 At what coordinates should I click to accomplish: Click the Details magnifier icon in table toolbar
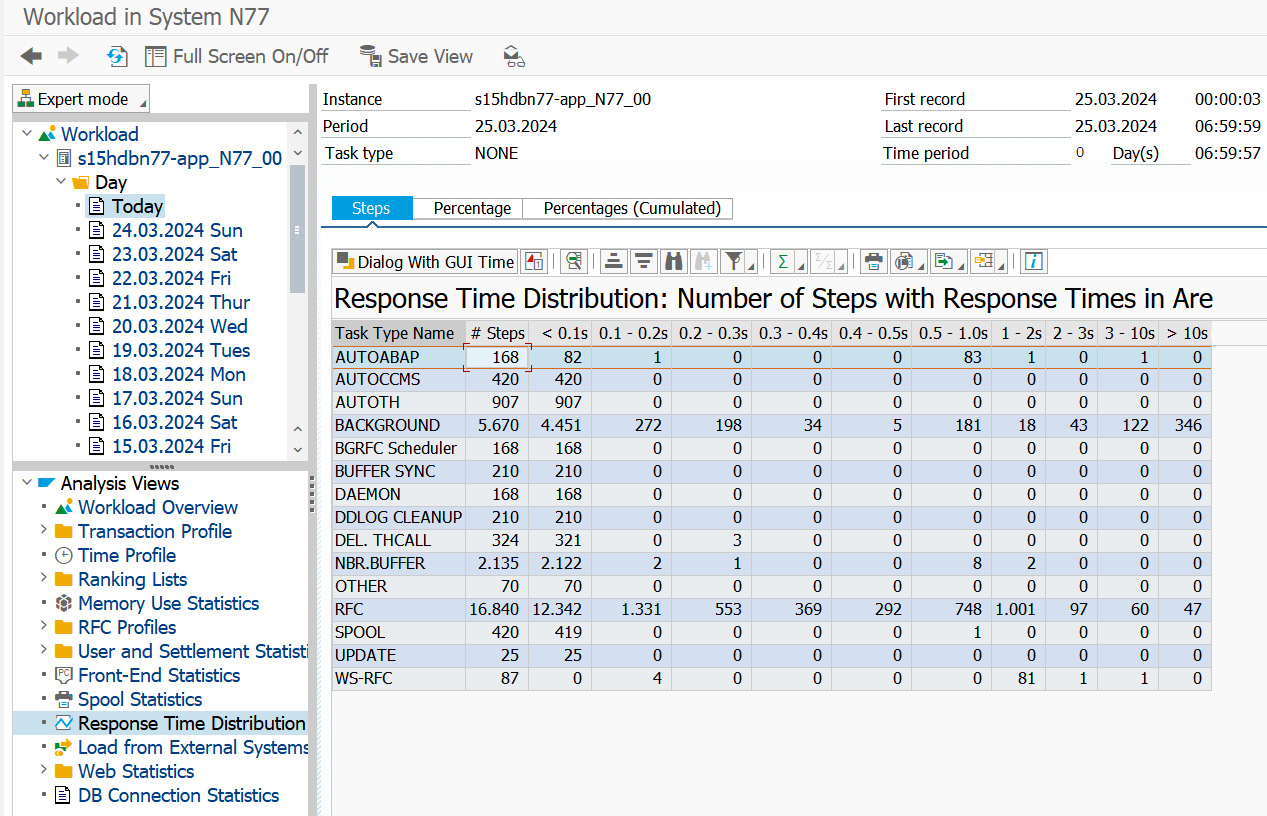[573, 262]
